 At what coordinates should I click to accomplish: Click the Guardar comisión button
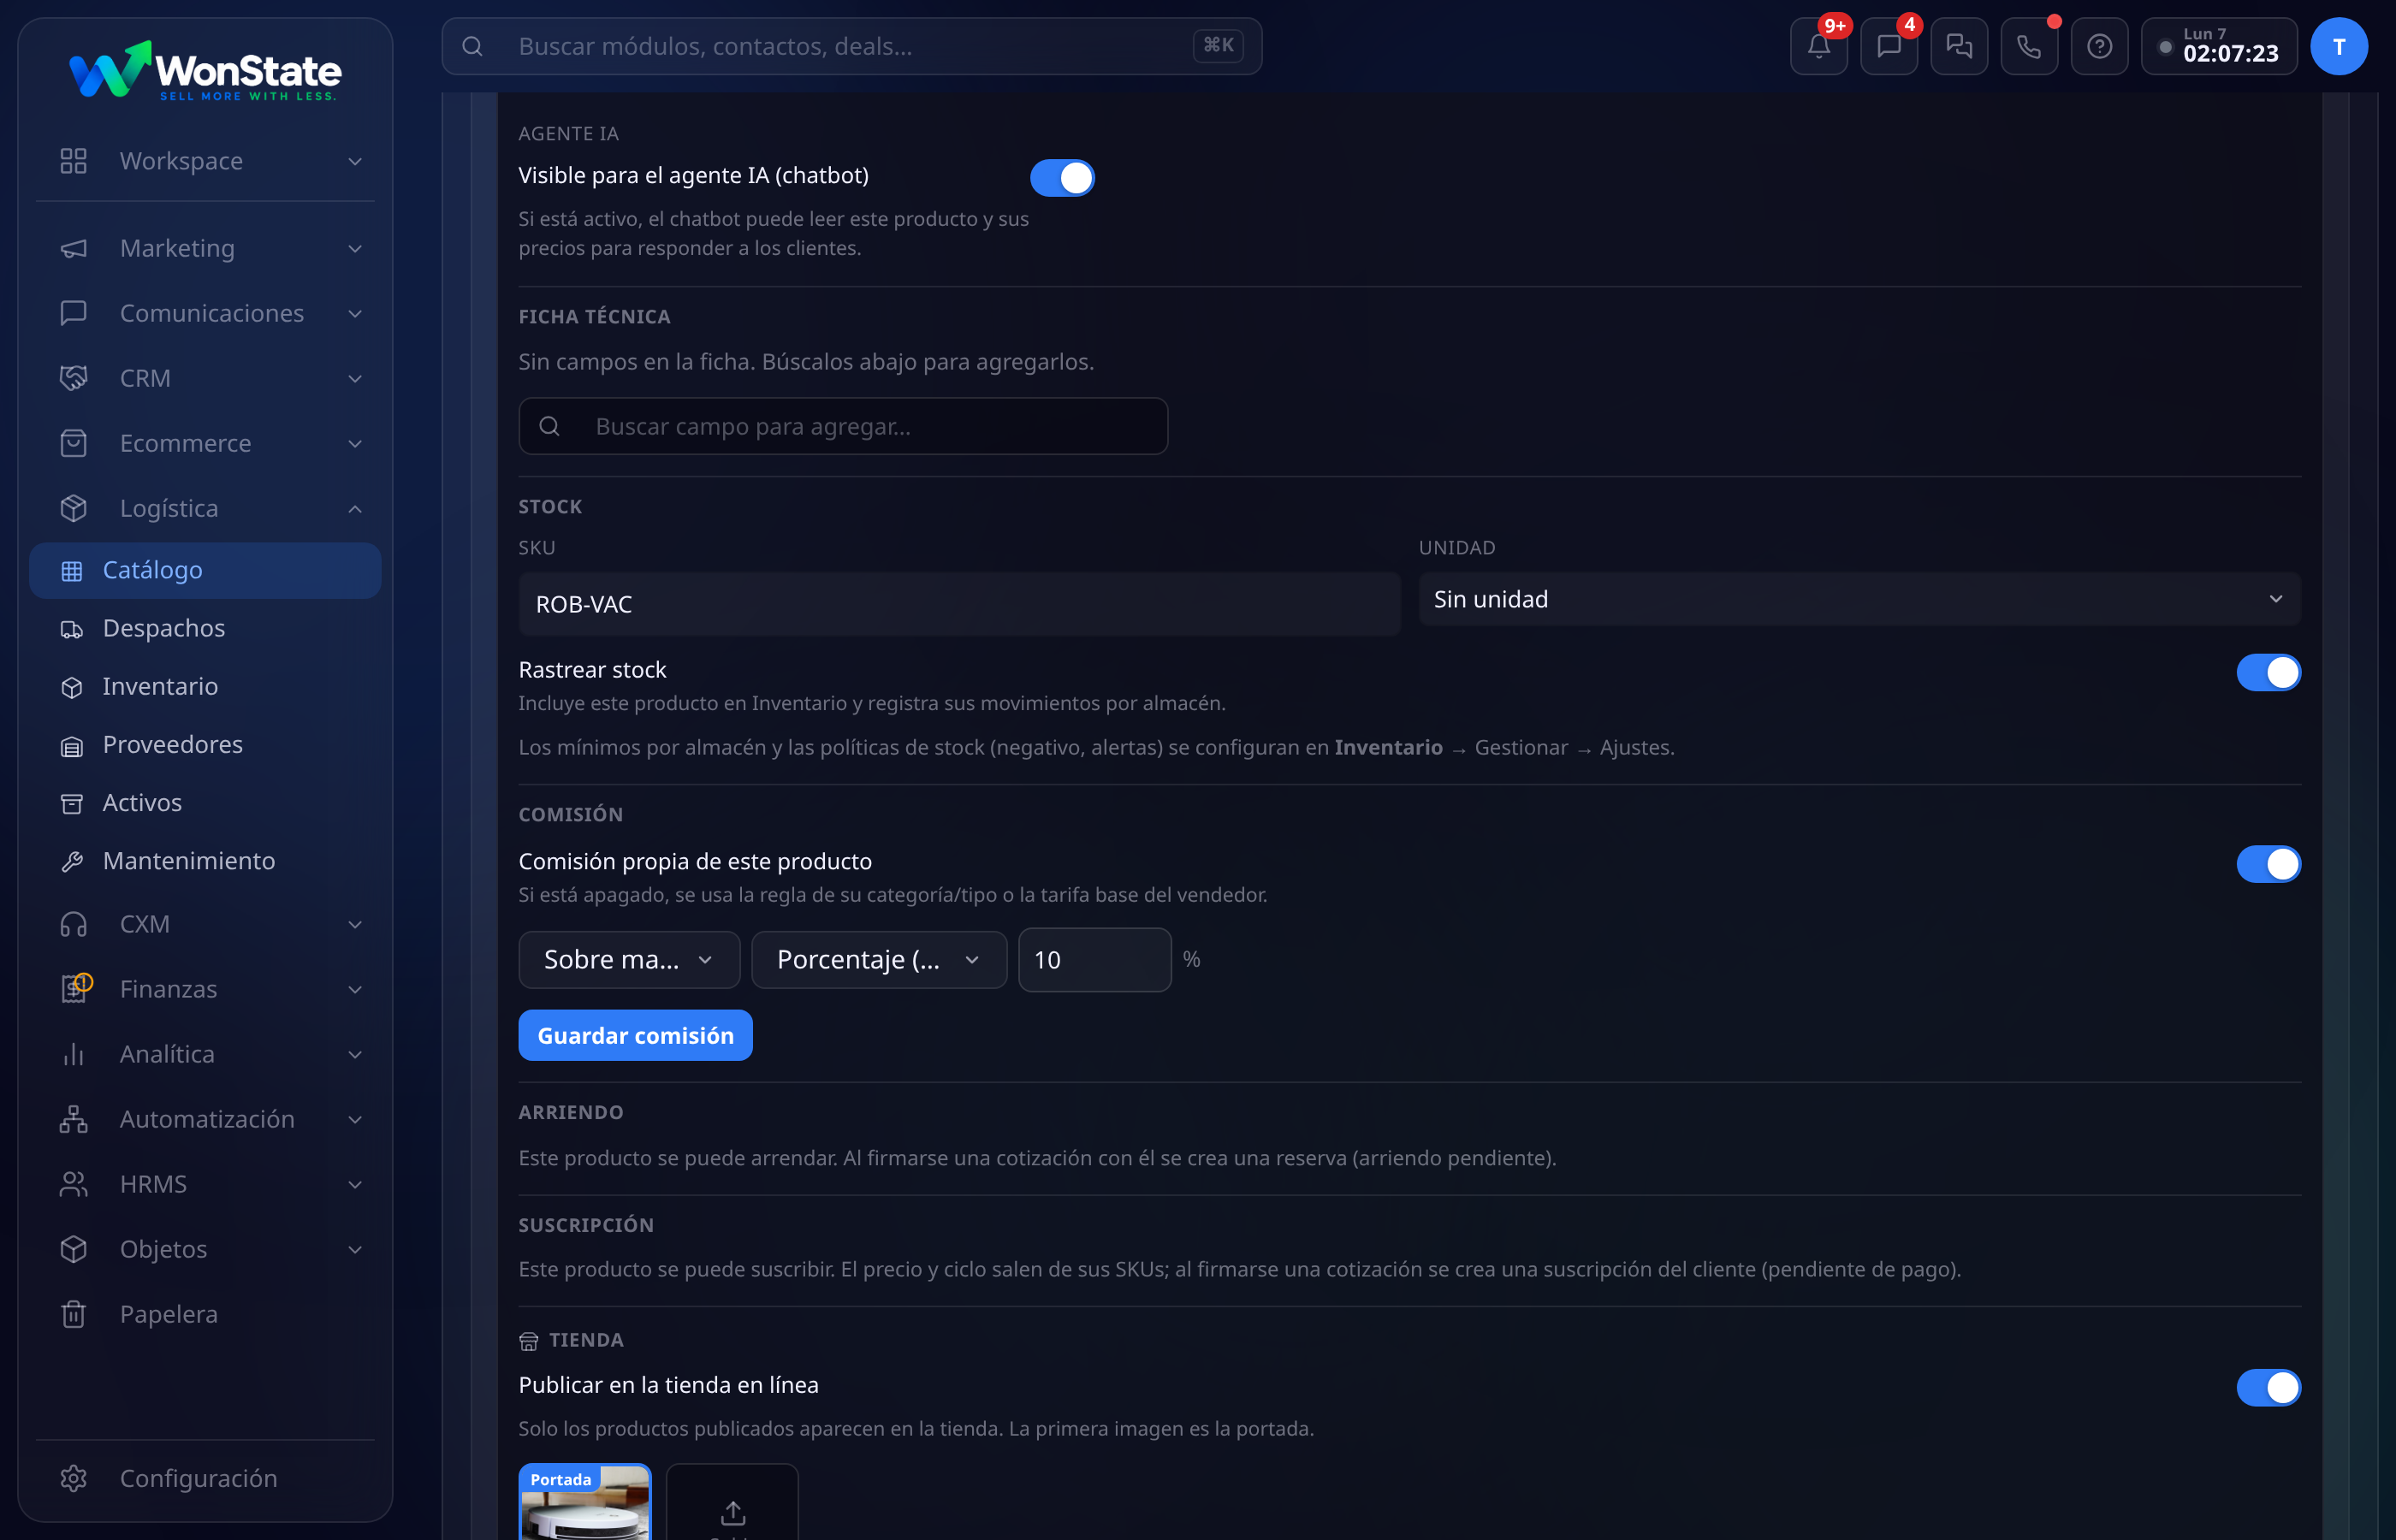635,1035
